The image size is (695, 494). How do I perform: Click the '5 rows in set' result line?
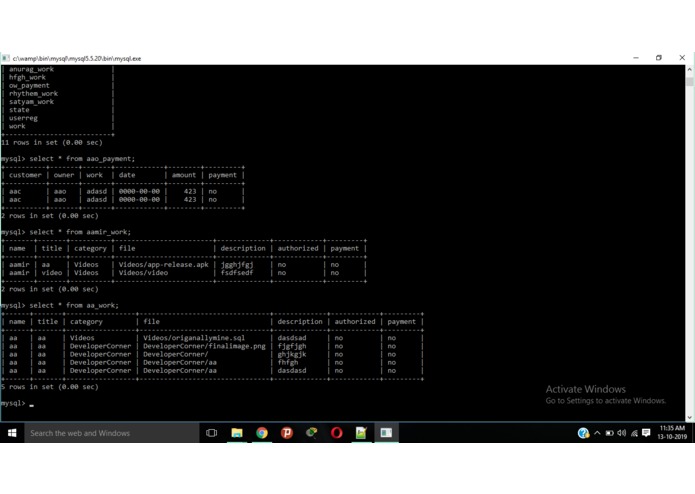(50, 387)
